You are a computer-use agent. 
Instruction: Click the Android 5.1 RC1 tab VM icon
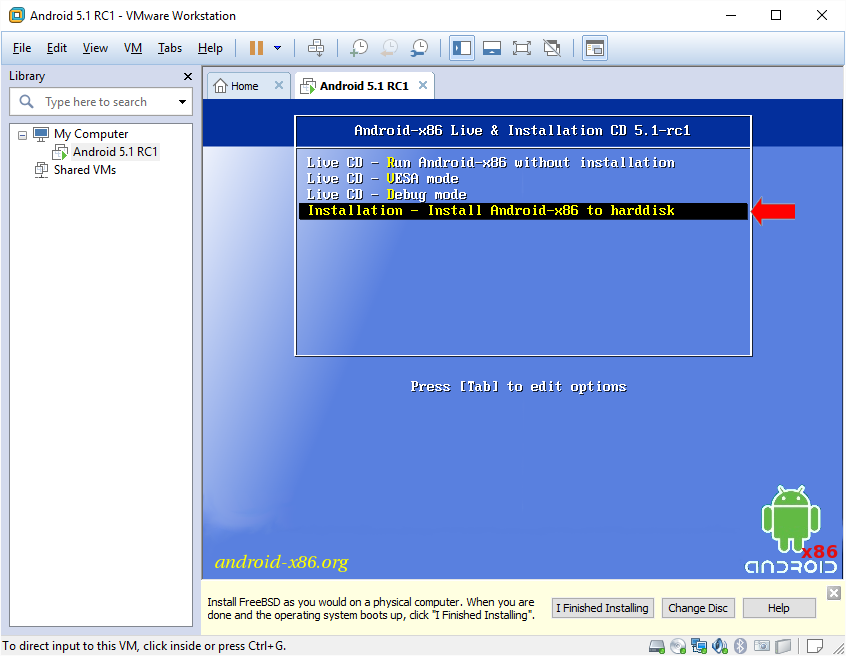click(x=308, y=86)
